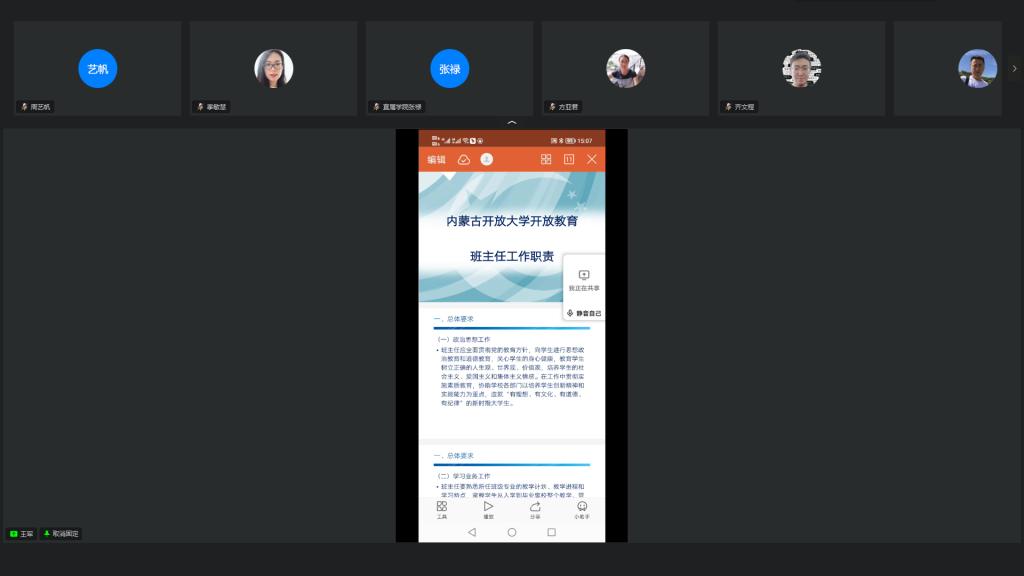Tap the page layout icon beside the close X
The height and width of the screenshot is (576, 1024).
pyautogui.click(x=569, y=159)
